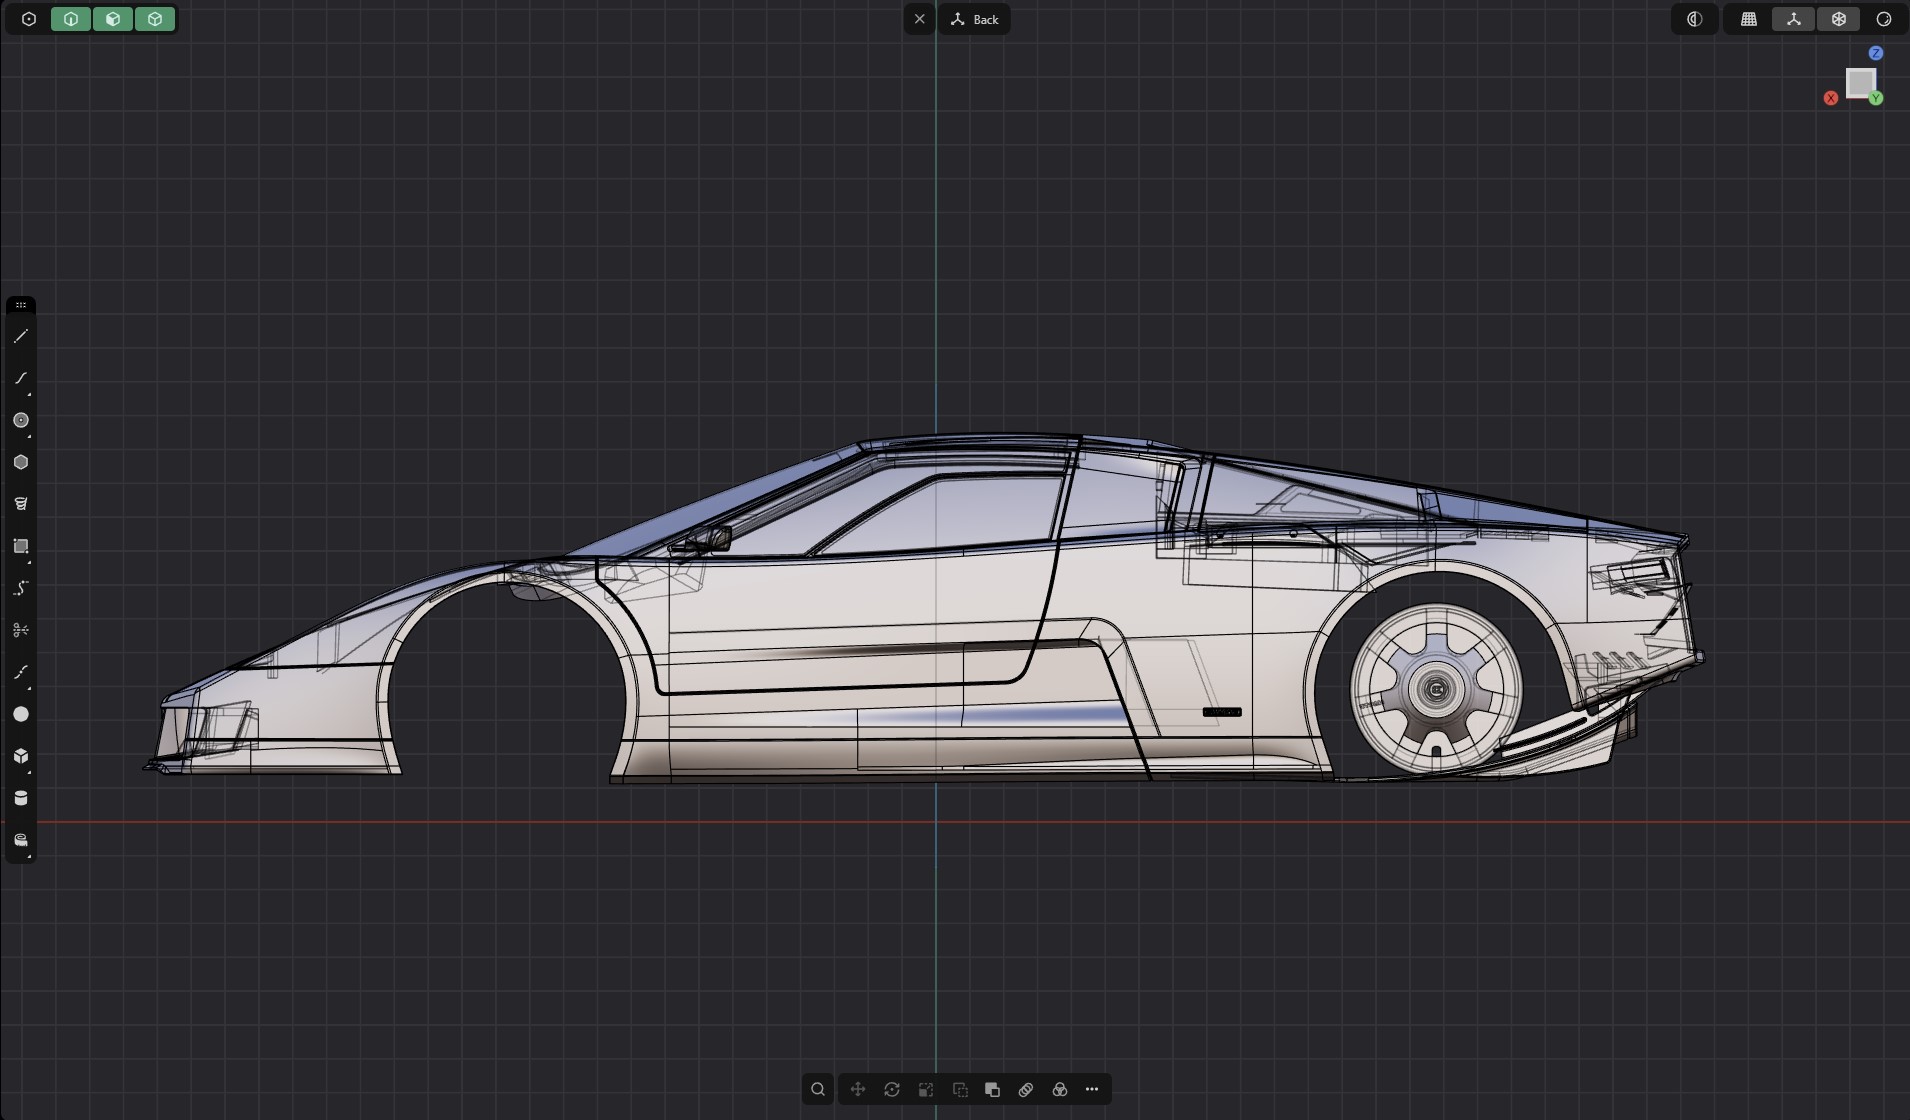Toggle the half-circle overlay display icon

pos(1695,19)
